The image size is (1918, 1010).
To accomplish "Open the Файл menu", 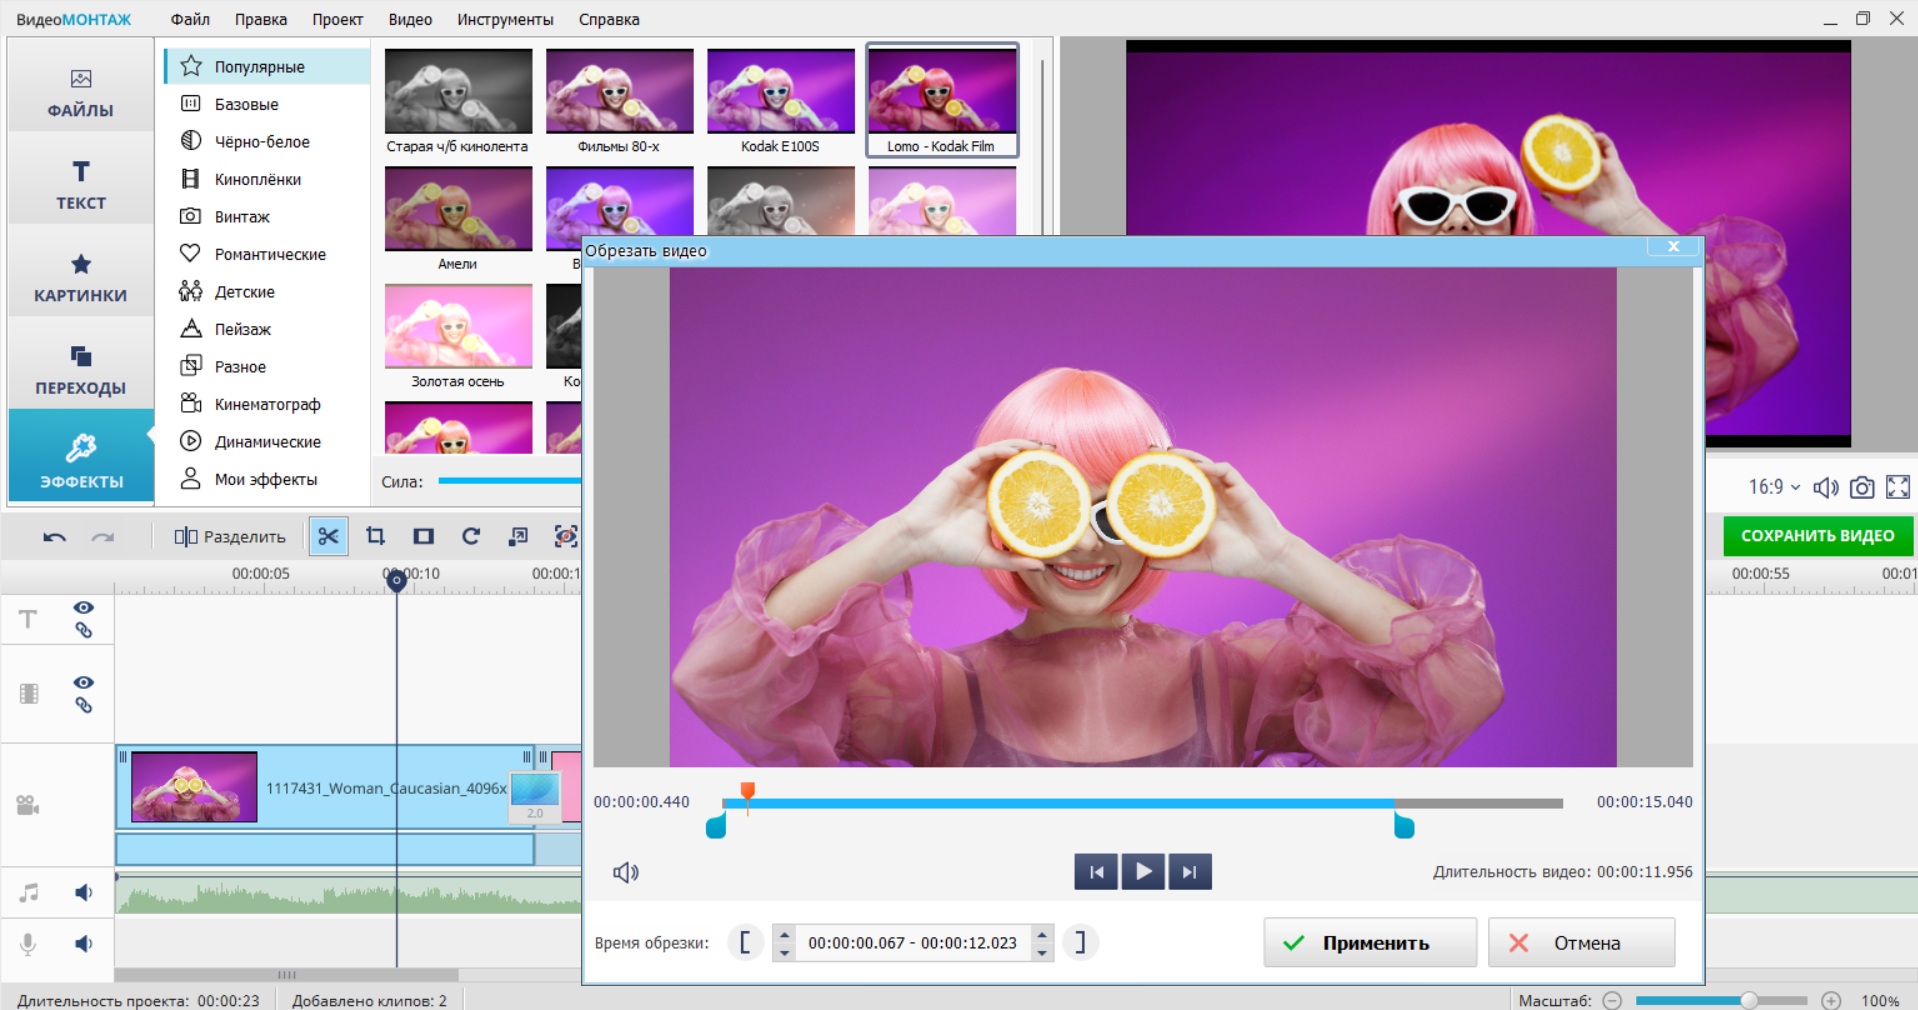I will pyautogui.click(x=190, y=19).
